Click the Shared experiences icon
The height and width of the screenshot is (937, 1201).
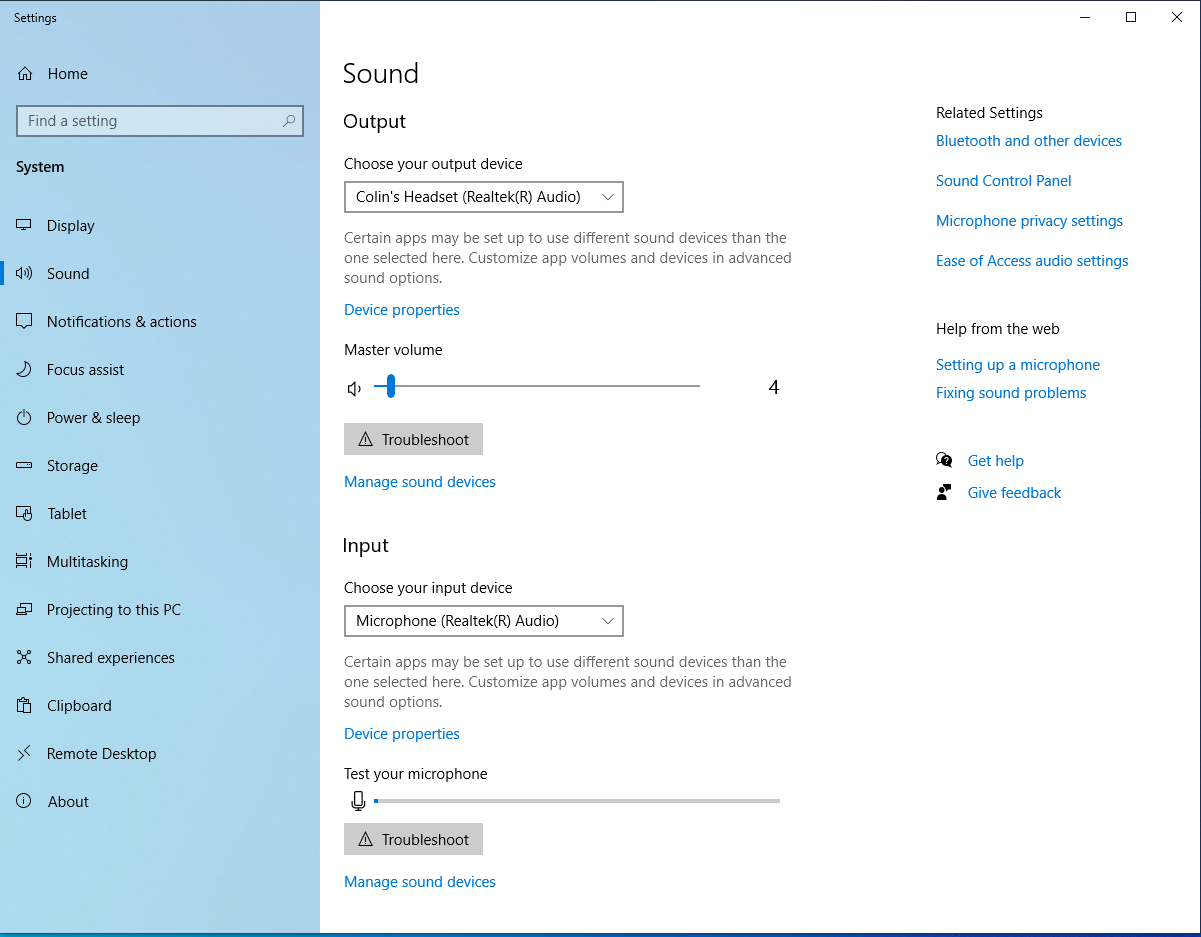pyautogui.click(x=25, y=658)
